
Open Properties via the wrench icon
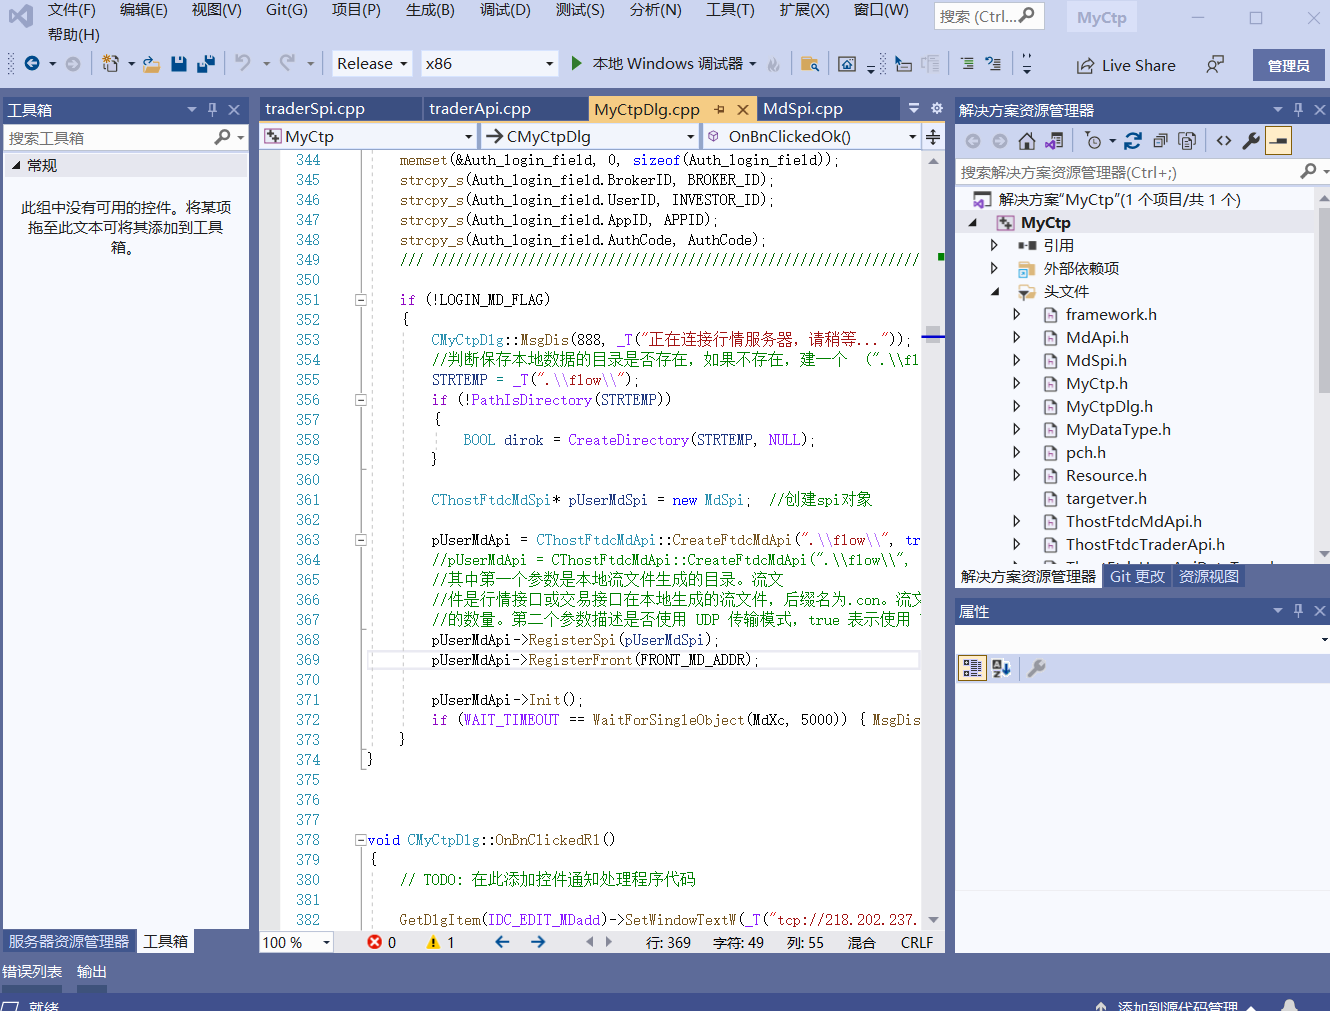click(x=1250, y=140)
